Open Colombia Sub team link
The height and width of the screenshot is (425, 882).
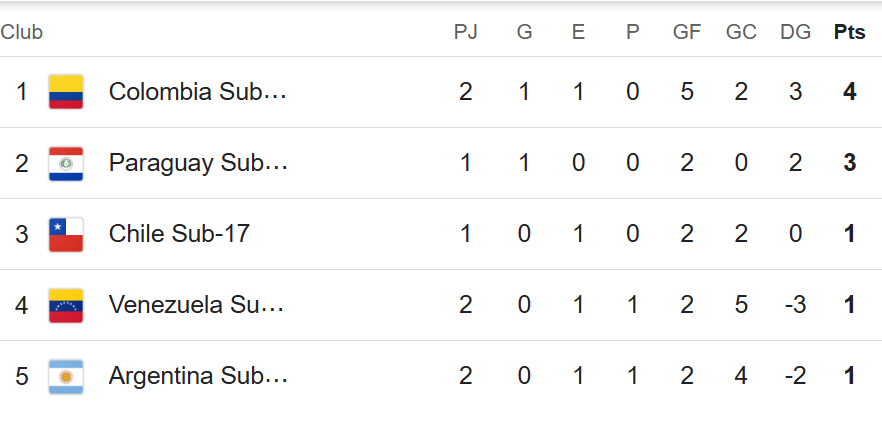point(198,92)
